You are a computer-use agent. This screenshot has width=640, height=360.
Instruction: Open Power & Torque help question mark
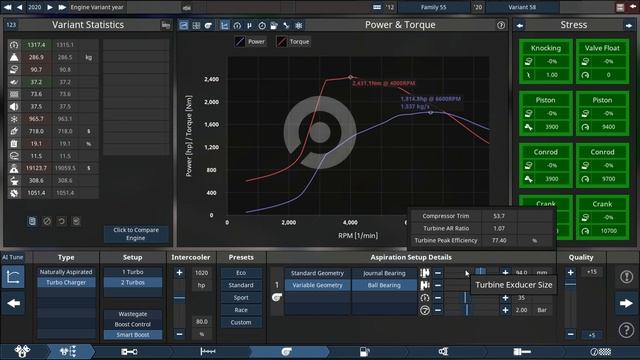501,25
